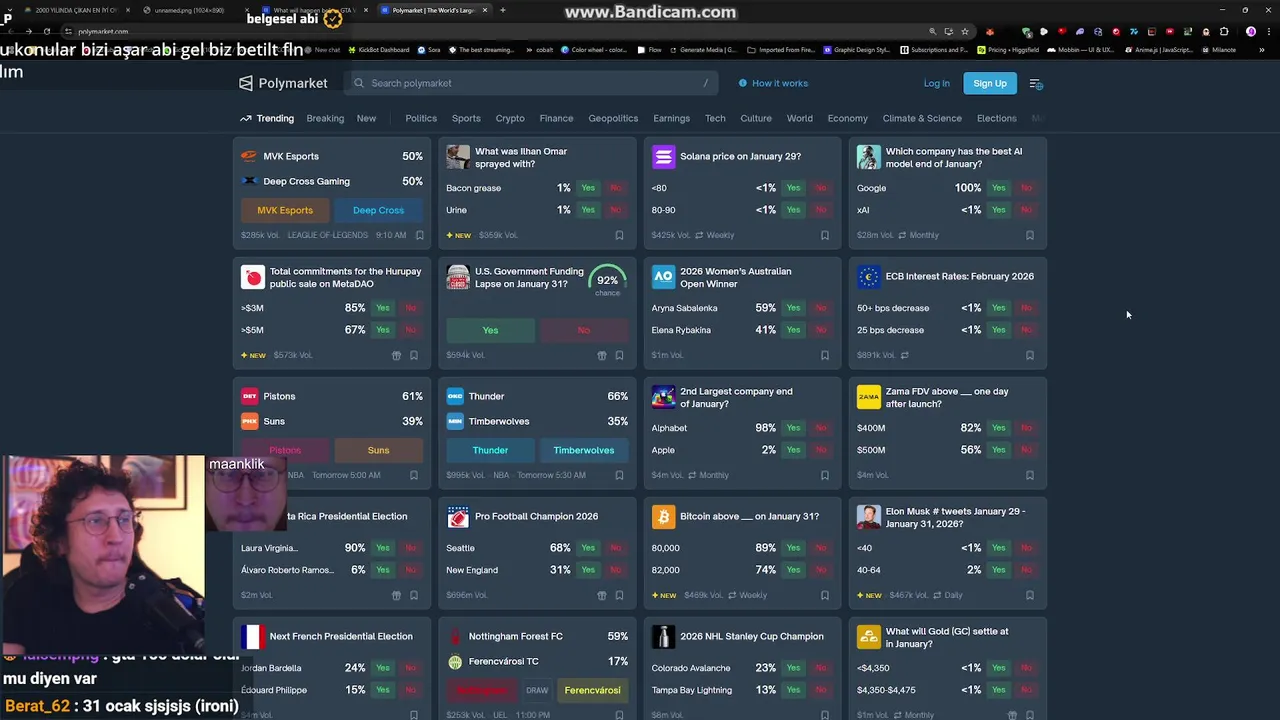
Task: Click gift icon on Pro Football card
Action: [x=601, y=595]
